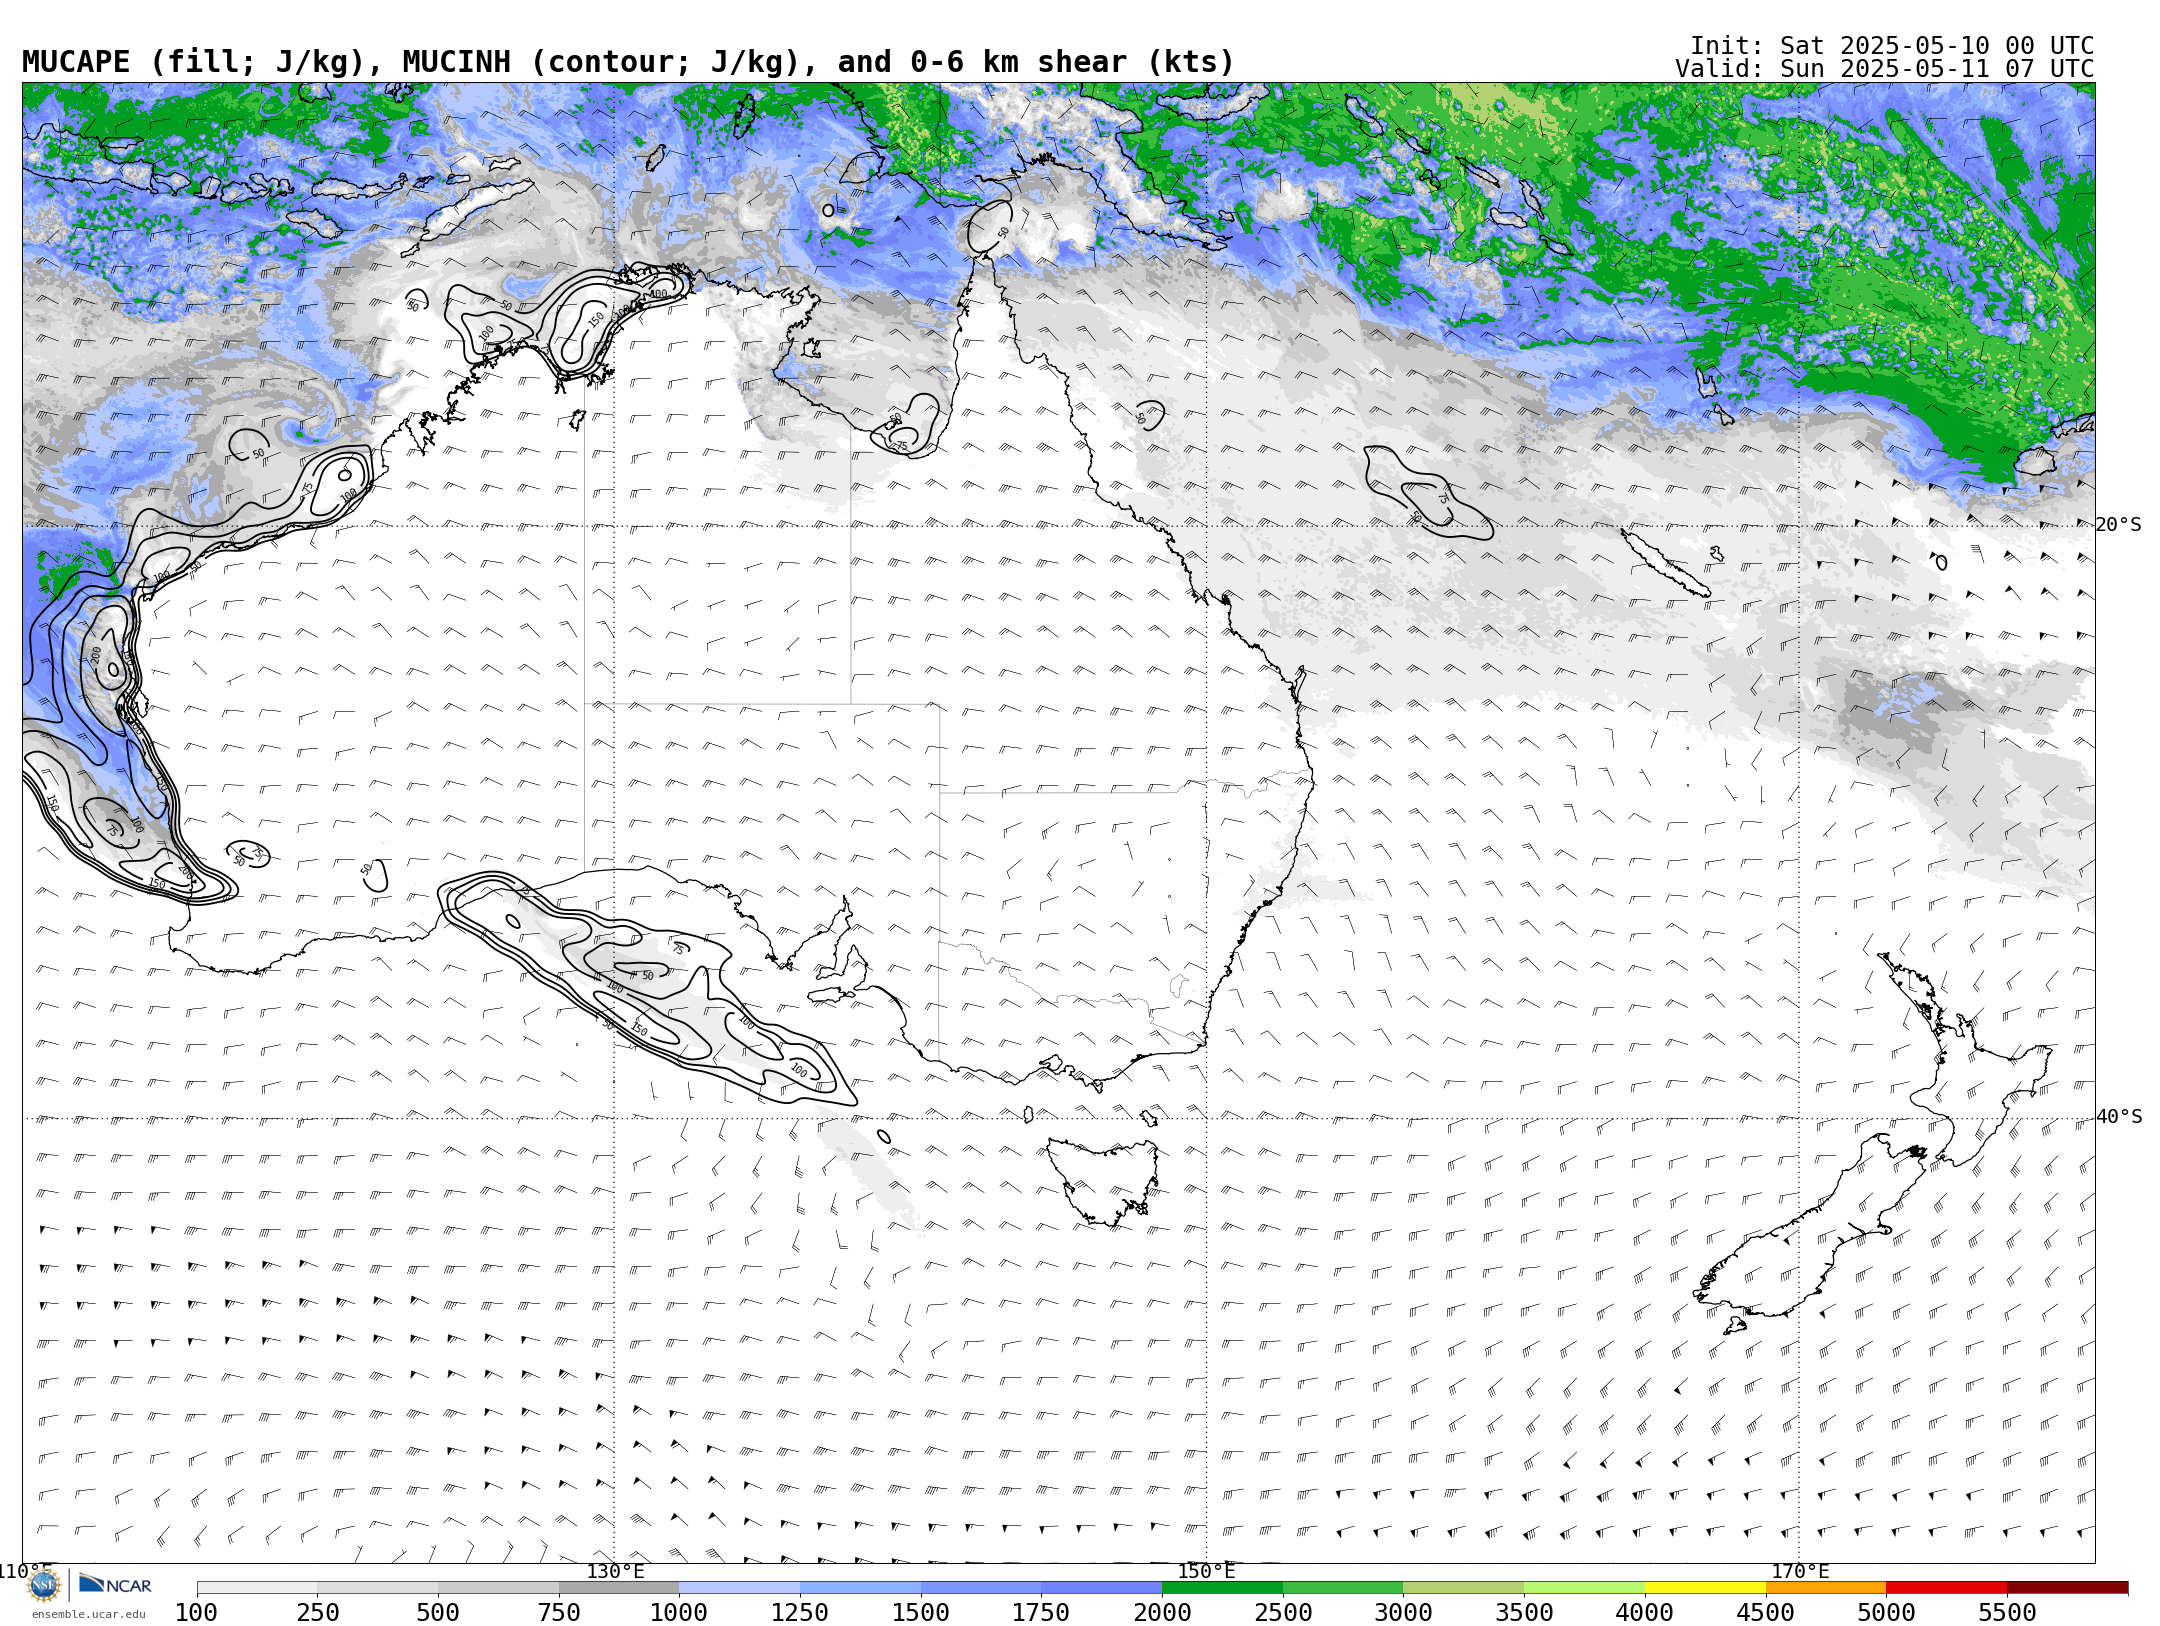The image size is (2160, 1626).
Task: Pick the yellow 4000–4500 colorbar segment
Action: click(1705, 1588)
